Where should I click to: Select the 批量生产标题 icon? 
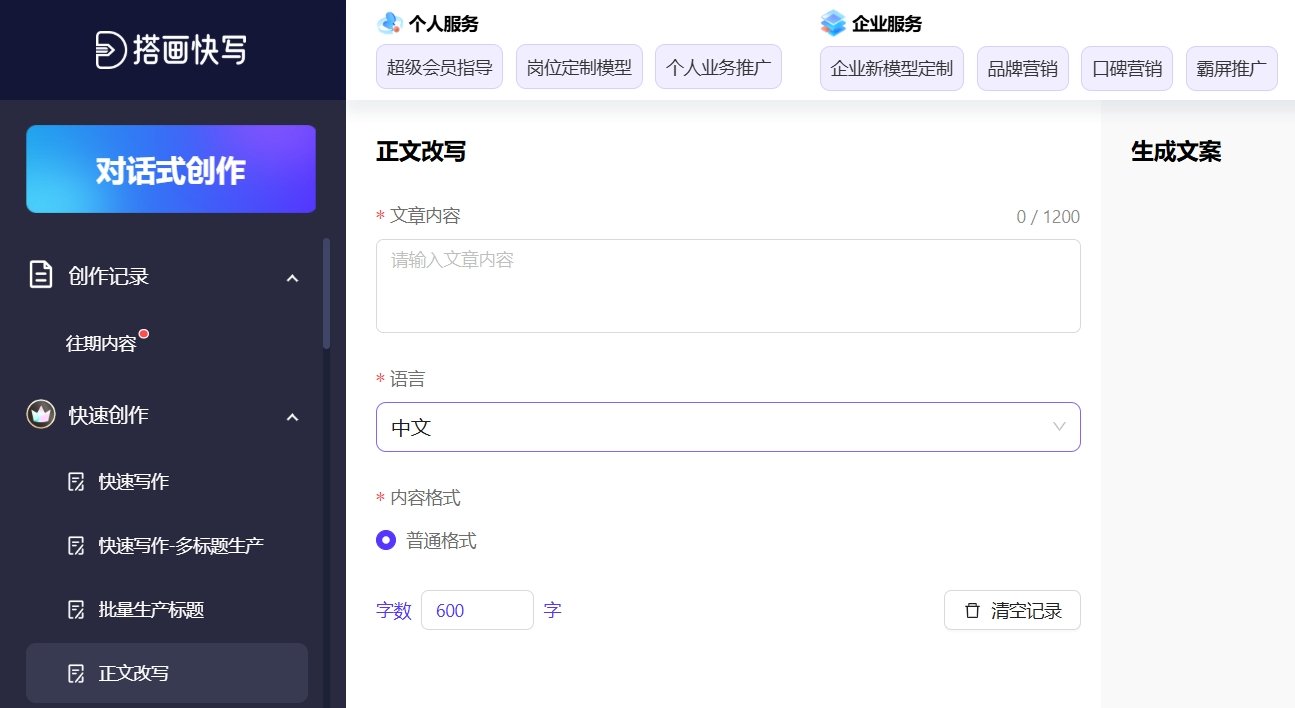pos(75,609)
